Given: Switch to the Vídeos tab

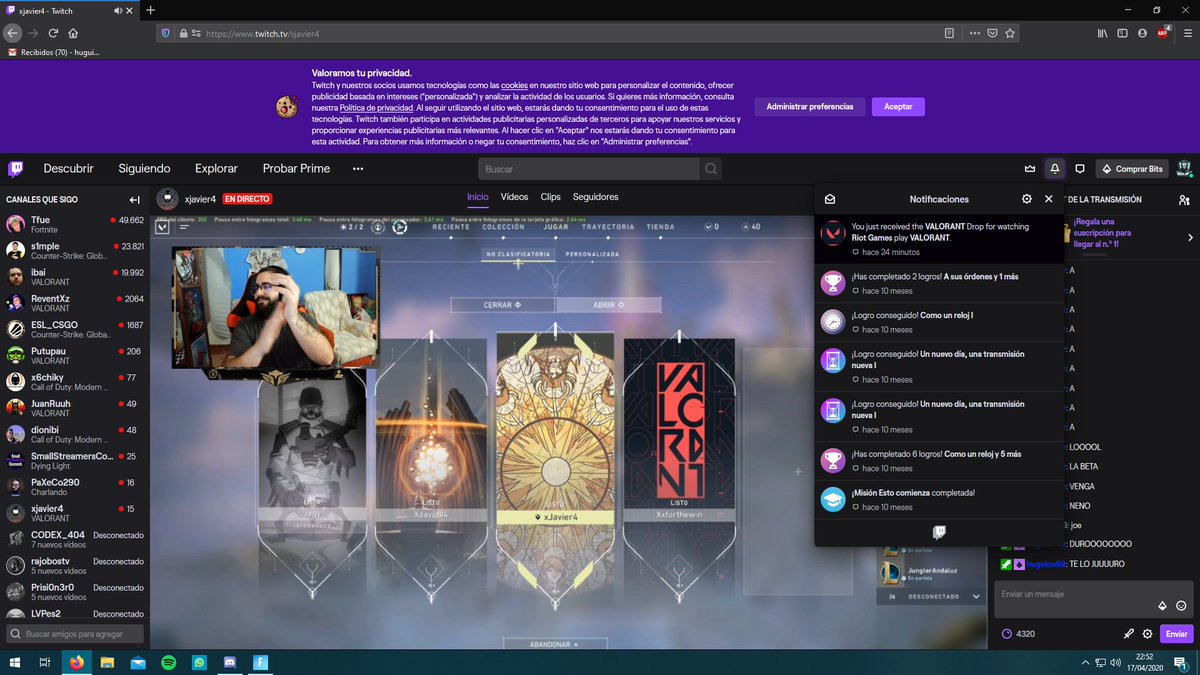Looking at the screenshot, I should 514,197.
